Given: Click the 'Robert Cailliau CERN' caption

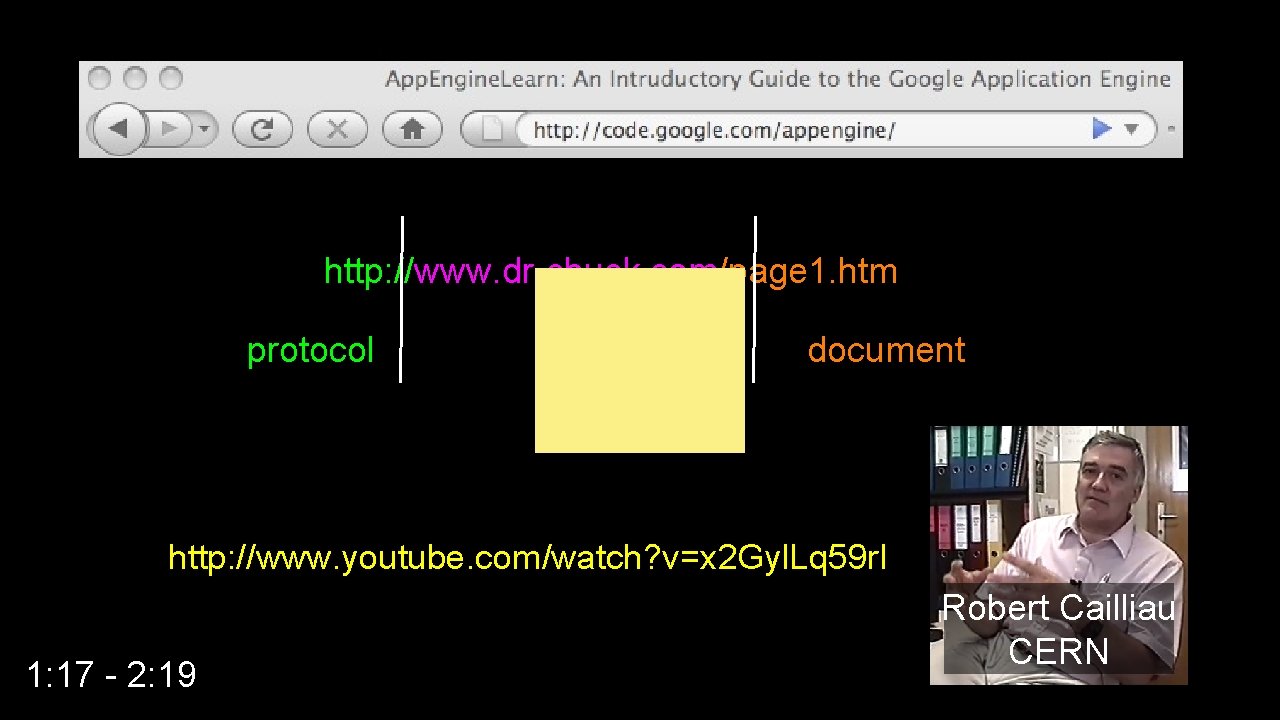Looking at the screenshot, I should [1059, 629].
